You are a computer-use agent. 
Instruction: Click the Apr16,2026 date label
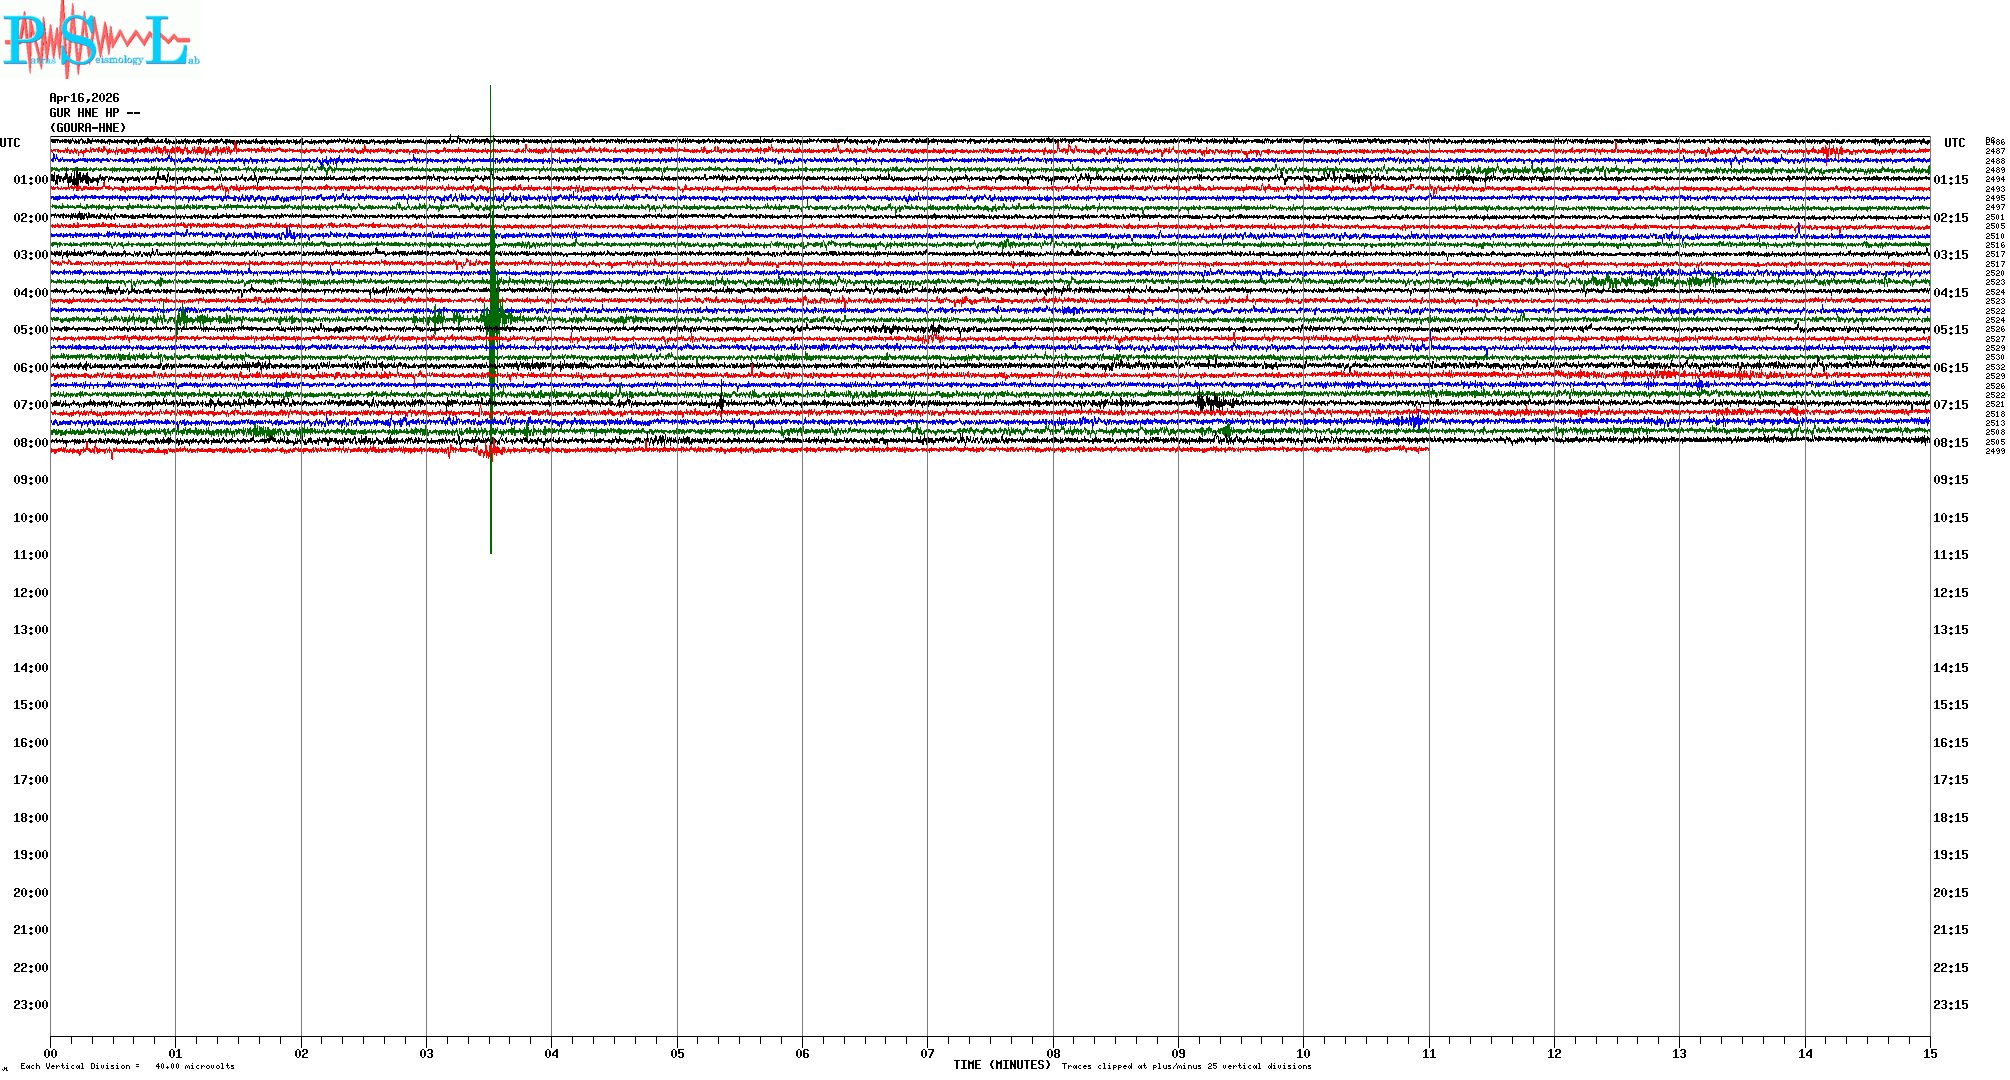coord(84,98)
